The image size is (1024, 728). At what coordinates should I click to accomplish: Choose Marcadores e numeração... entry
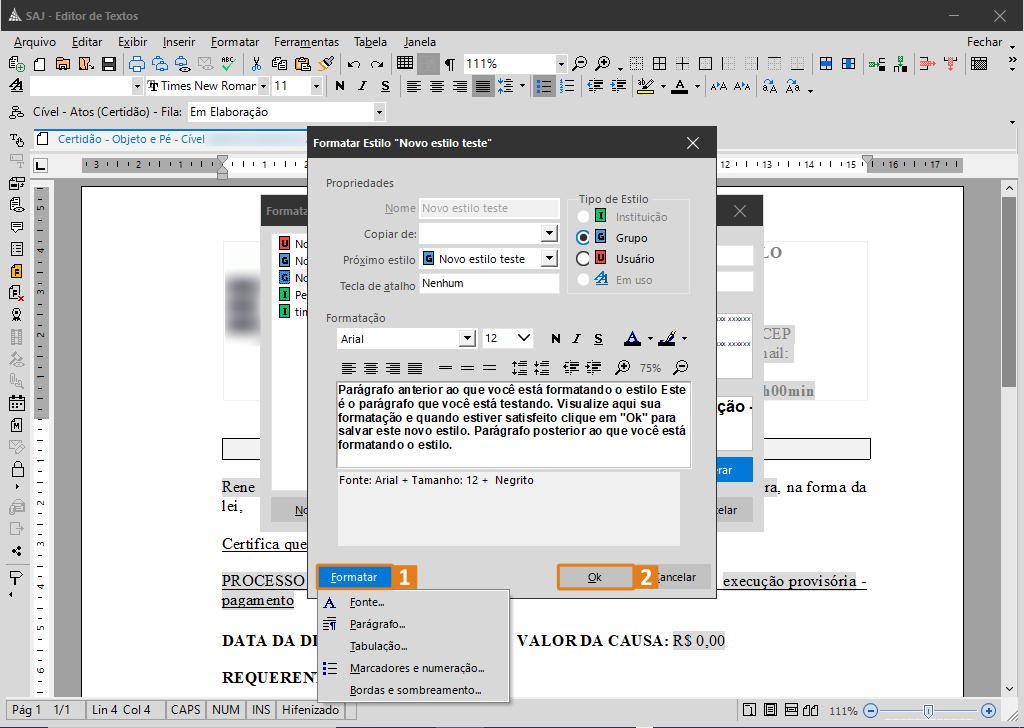(413, 668)
